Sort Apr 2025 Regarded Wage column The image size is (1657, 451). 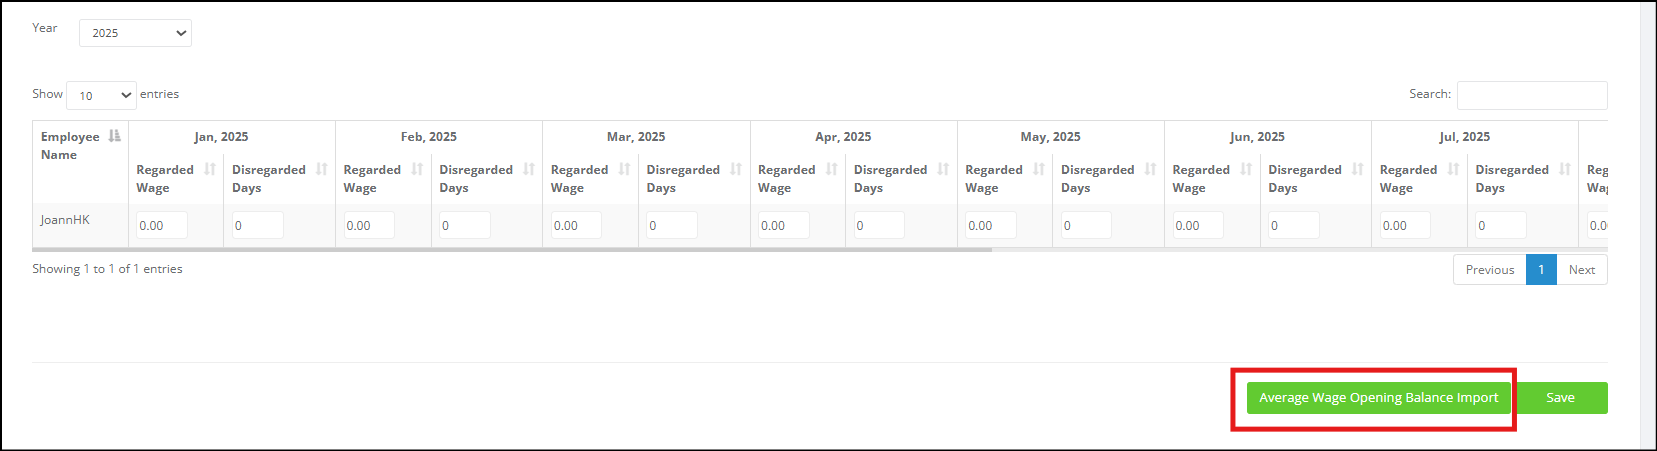click(x=832, y=169)
